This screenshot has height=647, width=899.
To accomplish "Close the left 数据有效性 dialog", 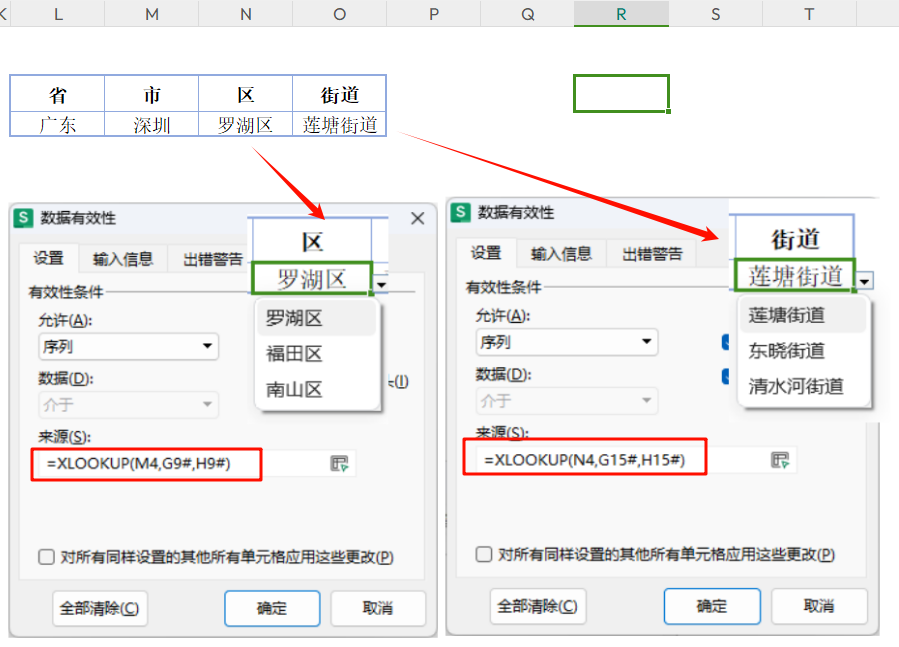I will click(417, 218).
